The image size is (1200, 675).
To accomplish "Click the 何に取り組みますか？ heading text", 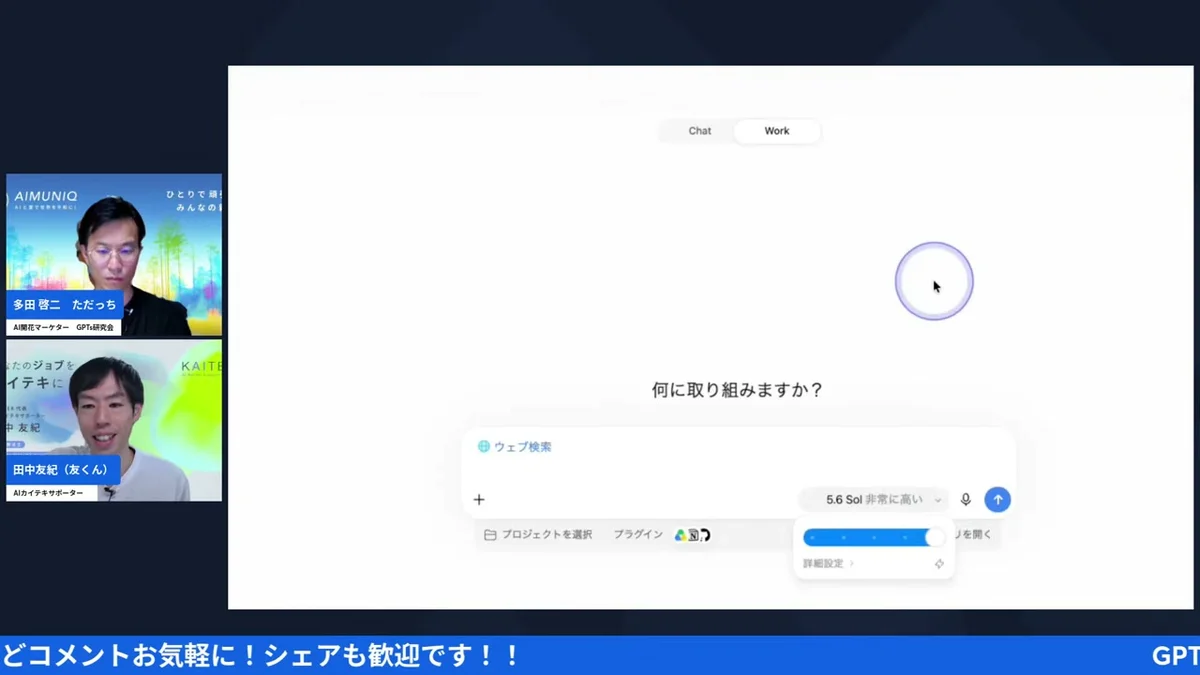I will [737, 390].
